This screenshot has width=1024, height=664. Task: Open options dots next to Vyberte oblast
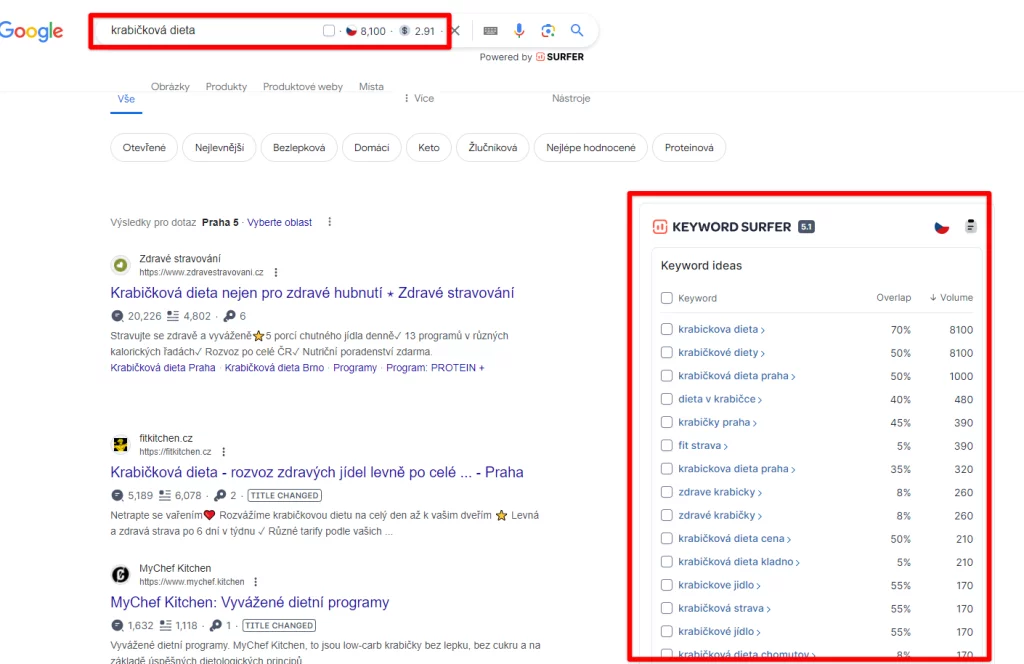tap(330, 222)
